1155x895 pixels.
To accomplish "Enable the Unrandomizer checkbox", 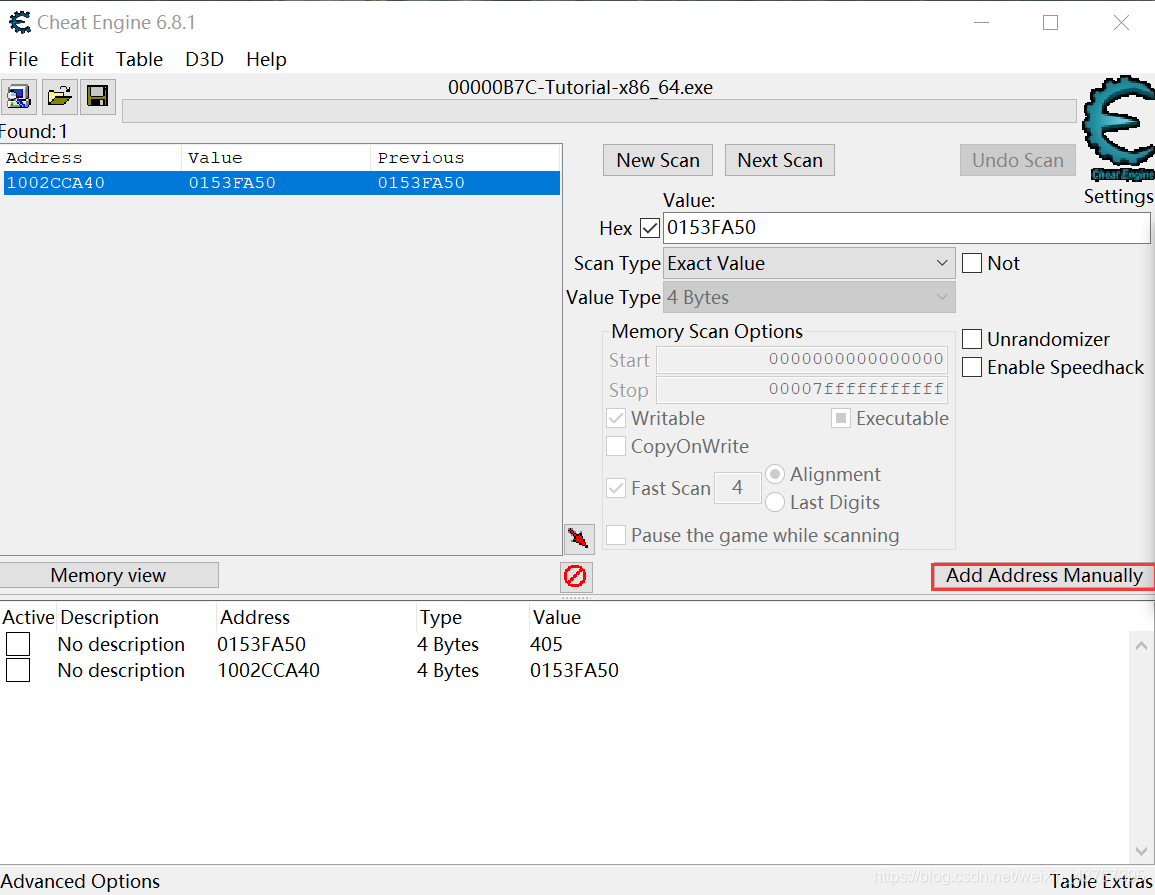I will point(972,339).
